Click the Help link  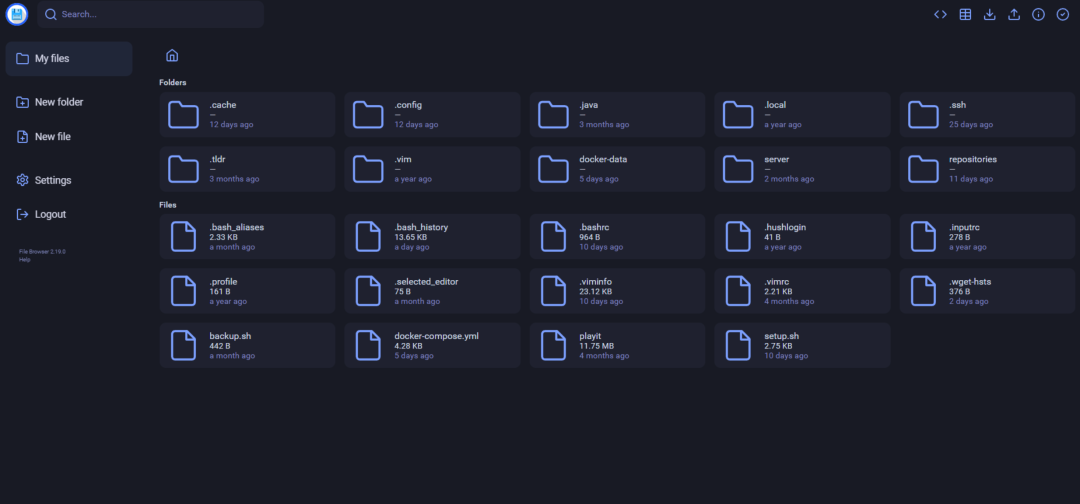click(24, 260)
